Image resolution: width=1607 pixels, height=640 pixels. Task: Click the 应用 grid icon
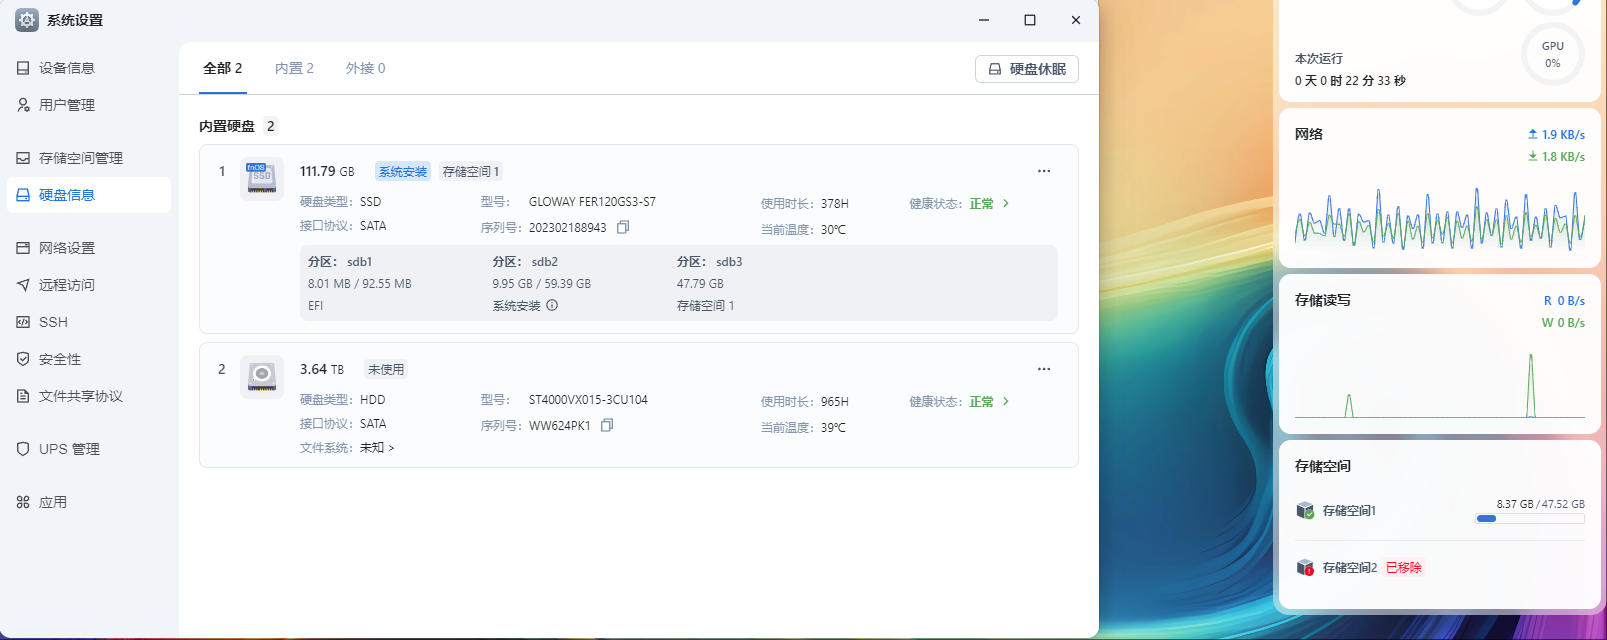click(x=23, y=502)
